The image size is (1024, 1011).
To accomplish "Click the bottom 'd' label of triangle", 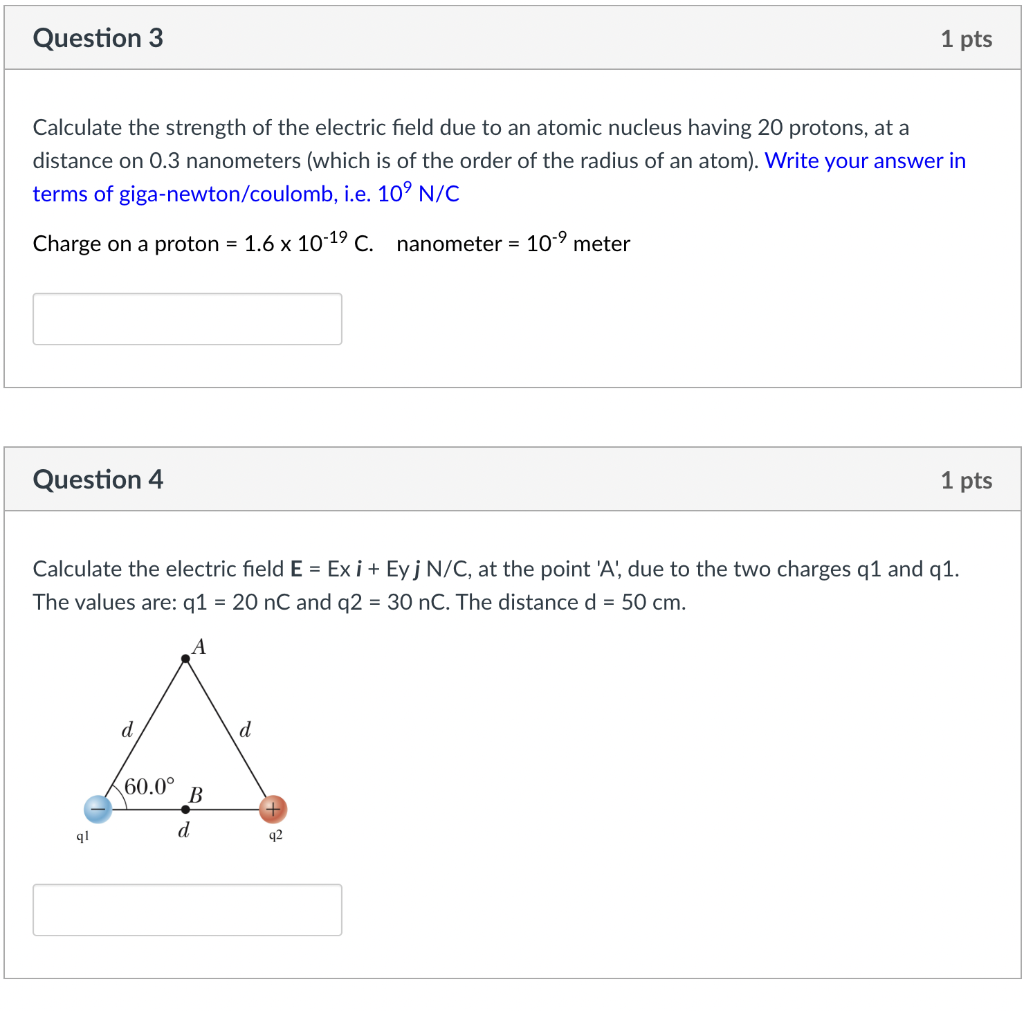I will (x=184, y=831).
